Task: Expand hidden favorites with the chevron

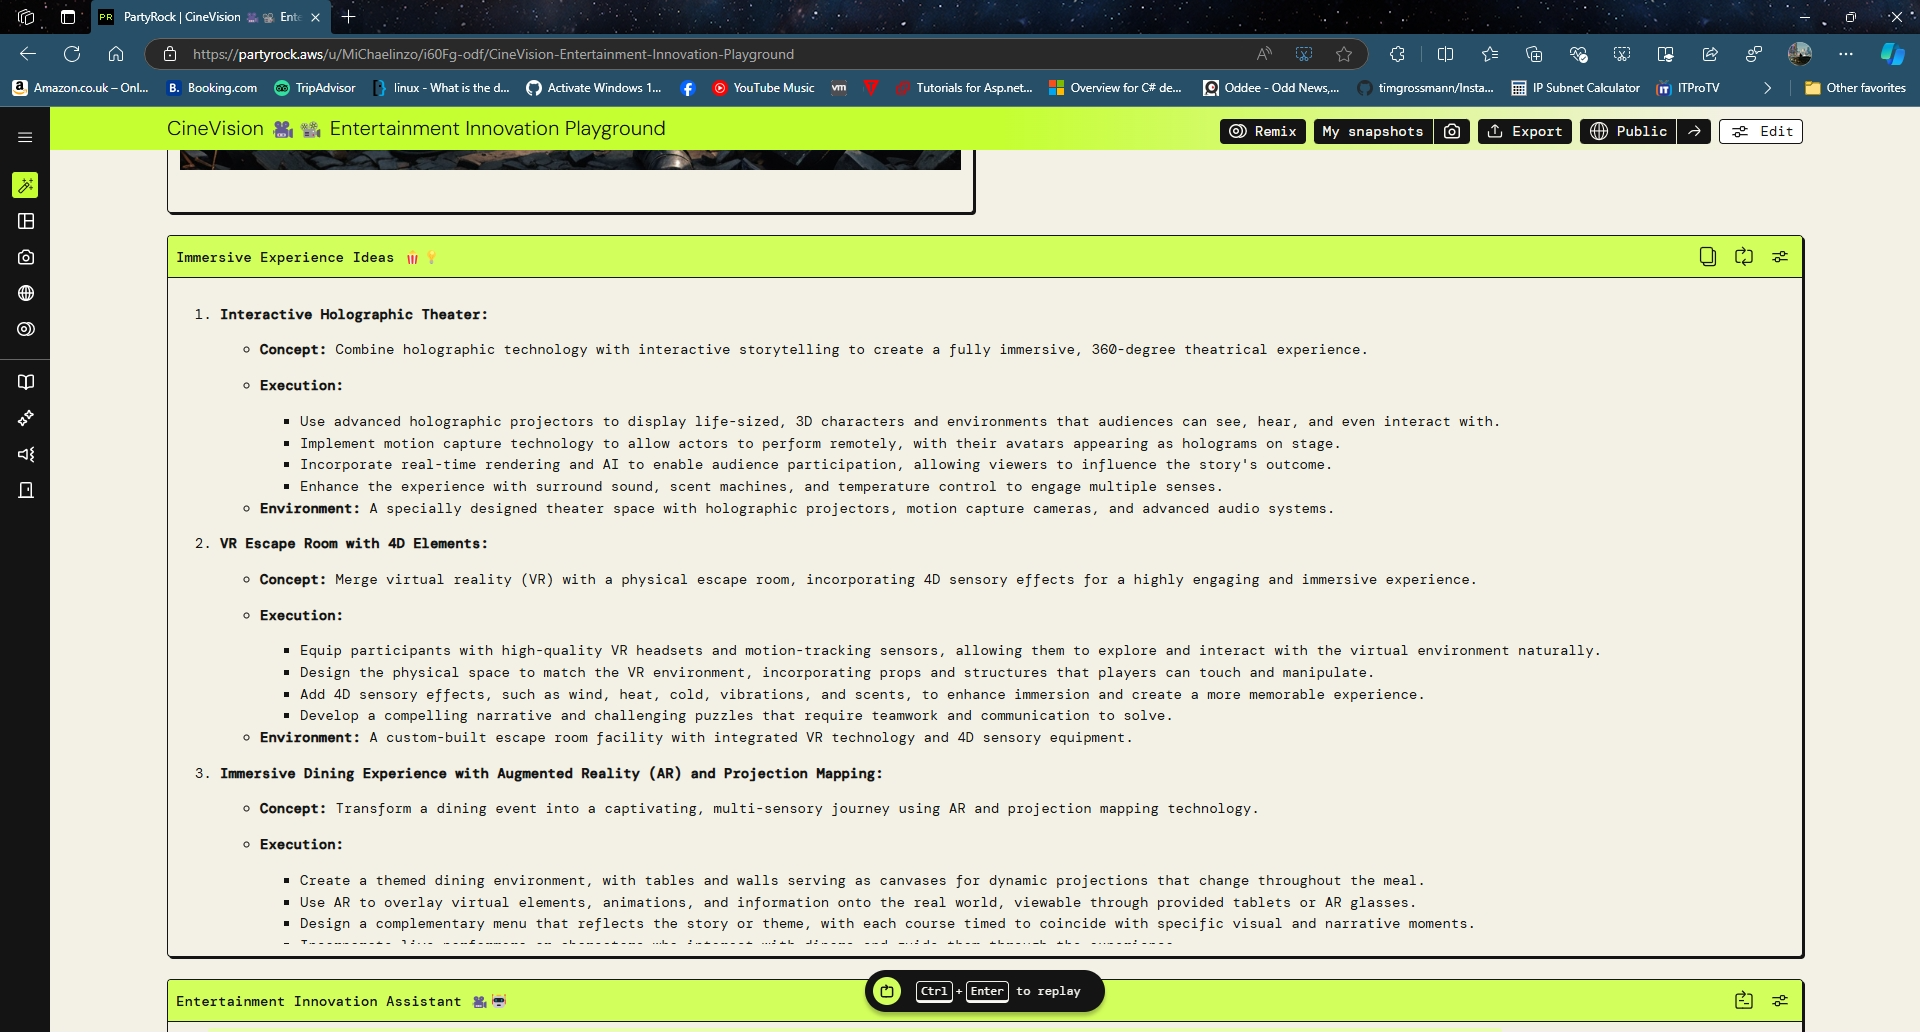Action: (x=1767, y=88)
